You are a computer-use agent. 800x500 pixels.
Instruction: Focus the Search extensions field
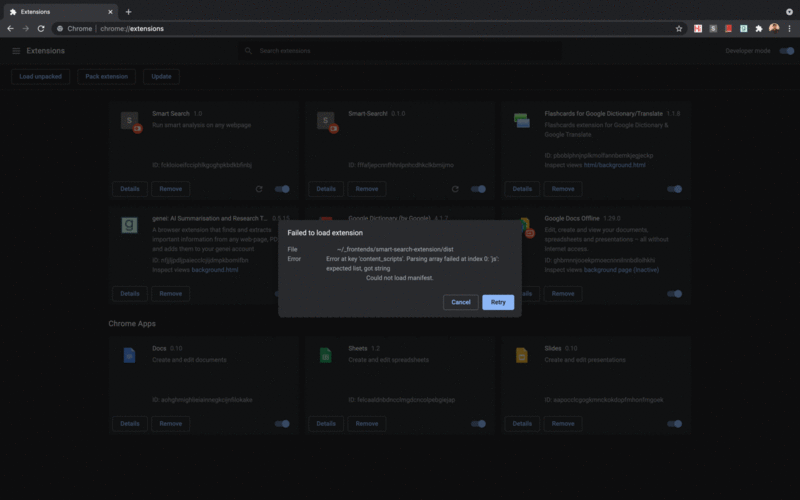400,51
